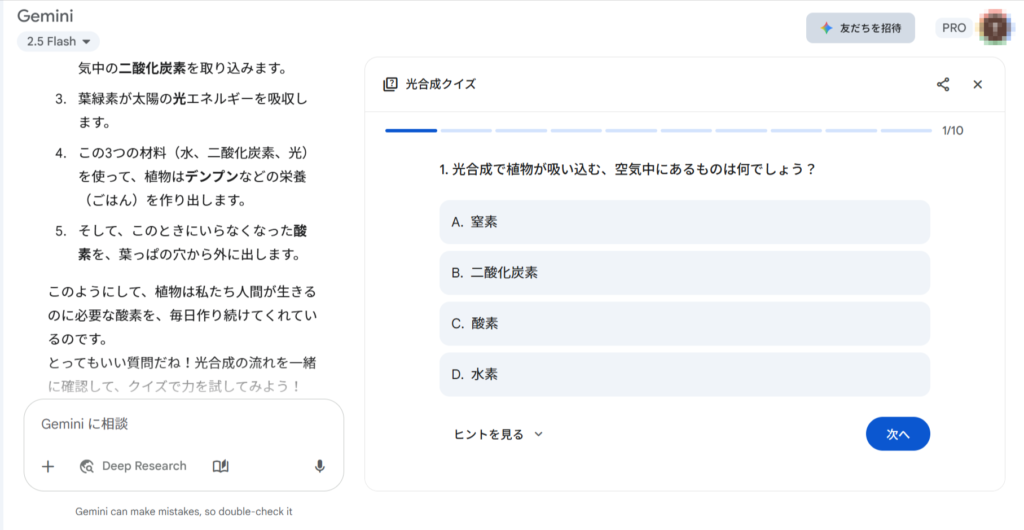Click the 友だちを招待 invite button
This screenshot has height=530, width=1024.
(860, 28)
